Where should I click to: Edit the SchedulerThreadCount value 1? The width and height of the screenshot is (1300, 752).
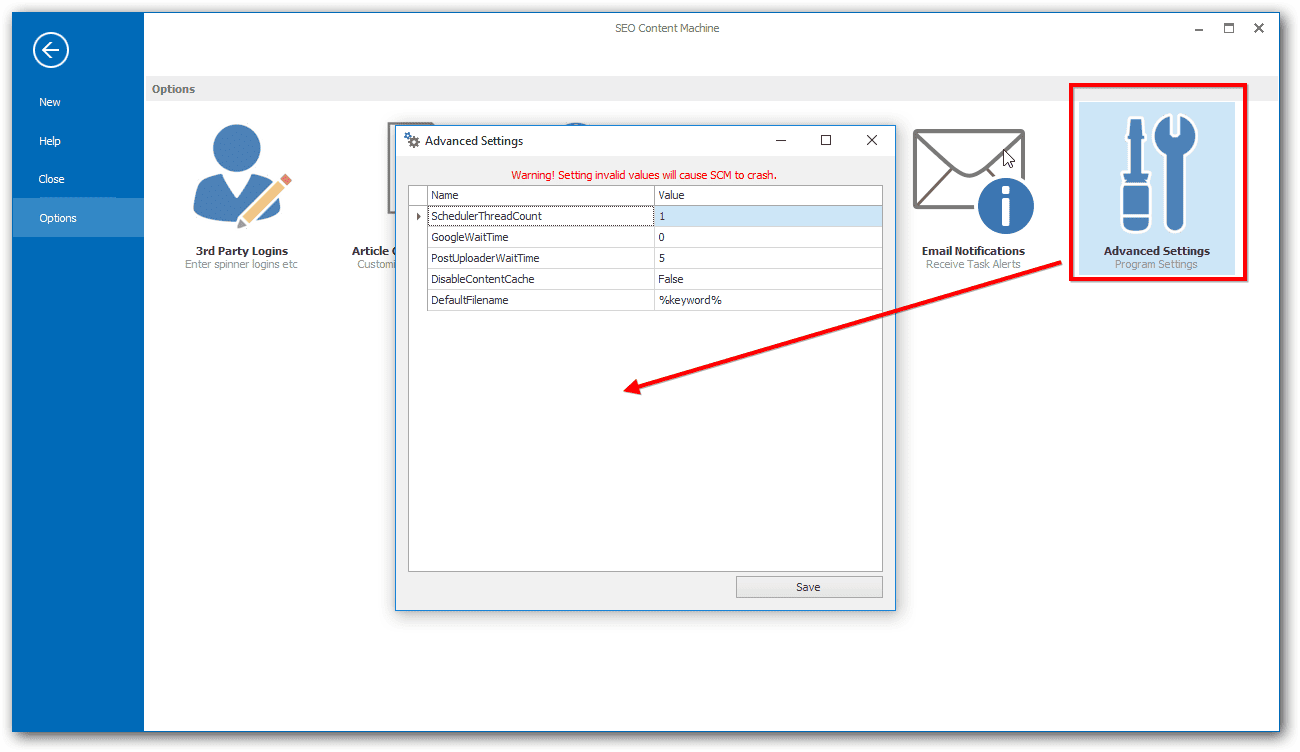coord(768,216)
